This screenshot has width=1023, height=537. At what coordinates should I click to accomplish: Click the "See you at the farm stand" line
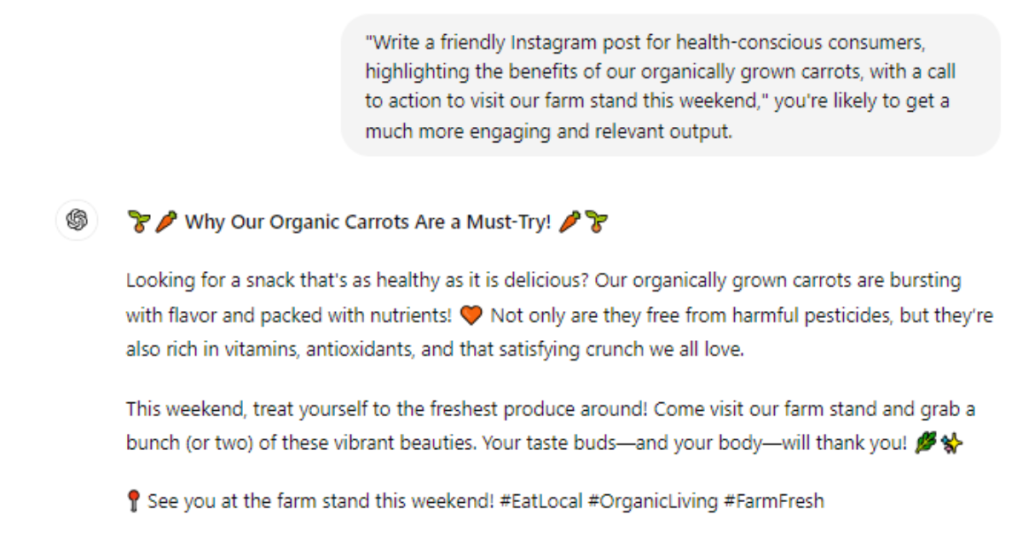click(320, 502)
